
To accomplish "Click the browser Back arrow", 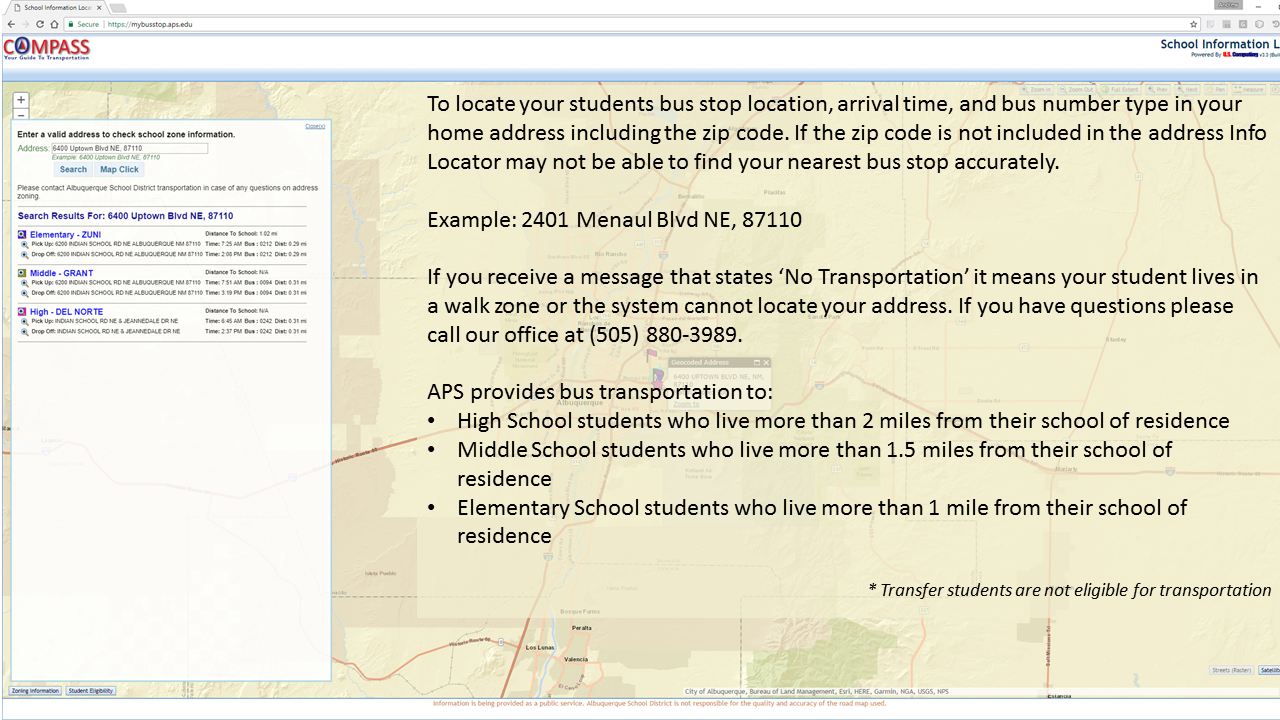I will (11, 24).
